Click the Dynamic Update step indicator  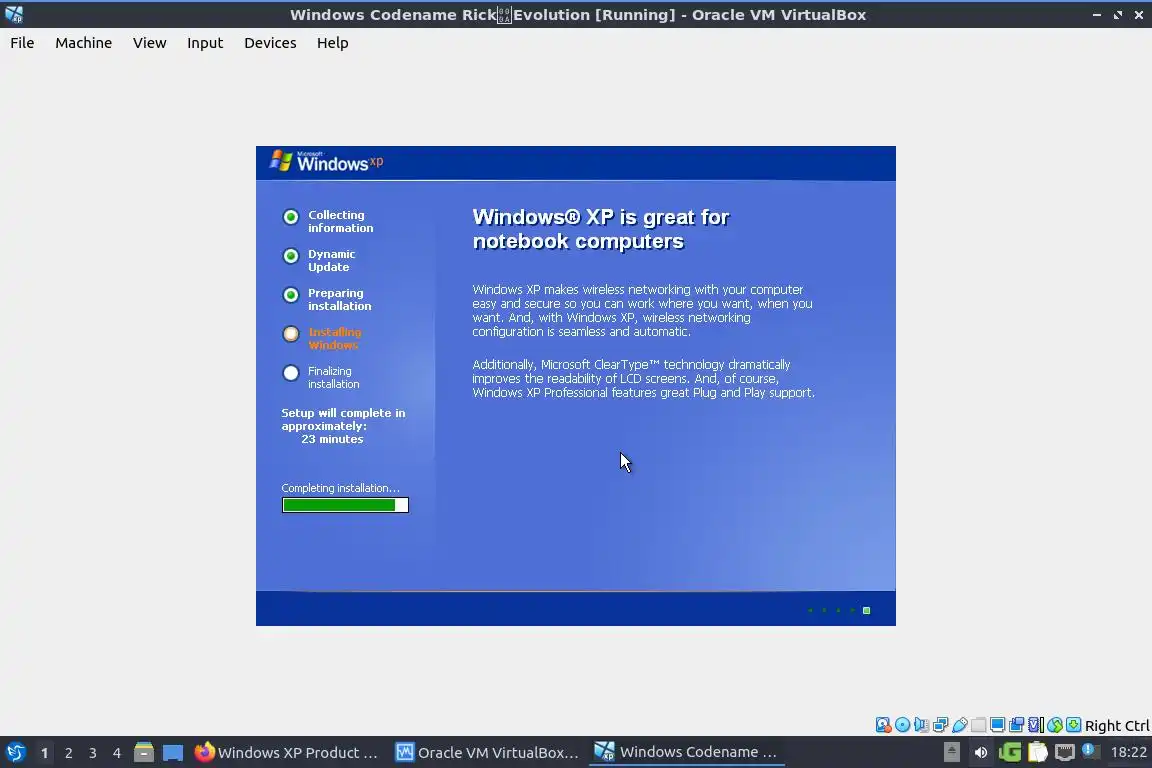[291, 256]
